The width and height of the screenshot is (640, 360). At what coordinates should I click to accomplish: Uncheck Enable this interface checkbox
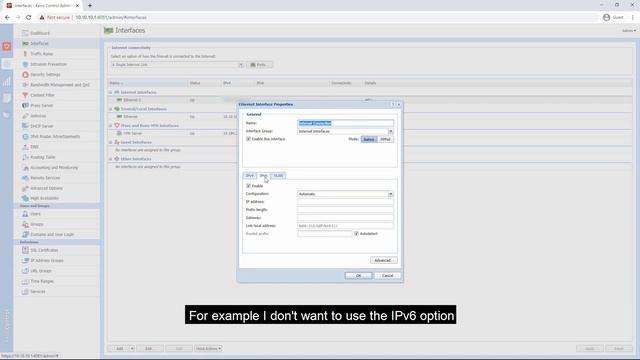pyautogui.click(x=248, y=139)
